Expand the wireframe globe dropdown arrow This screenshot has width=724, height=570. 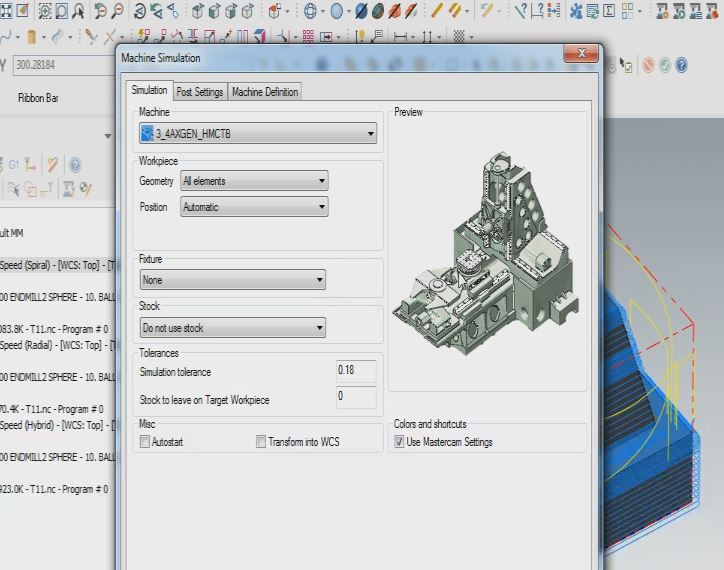(x=323, y=11)
